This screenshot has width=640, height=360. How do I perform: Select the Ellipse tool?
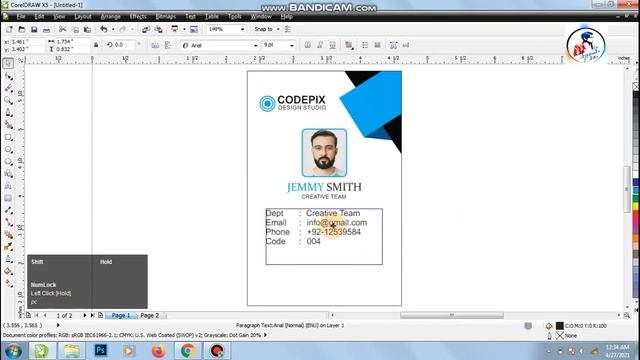coord(8,150)
